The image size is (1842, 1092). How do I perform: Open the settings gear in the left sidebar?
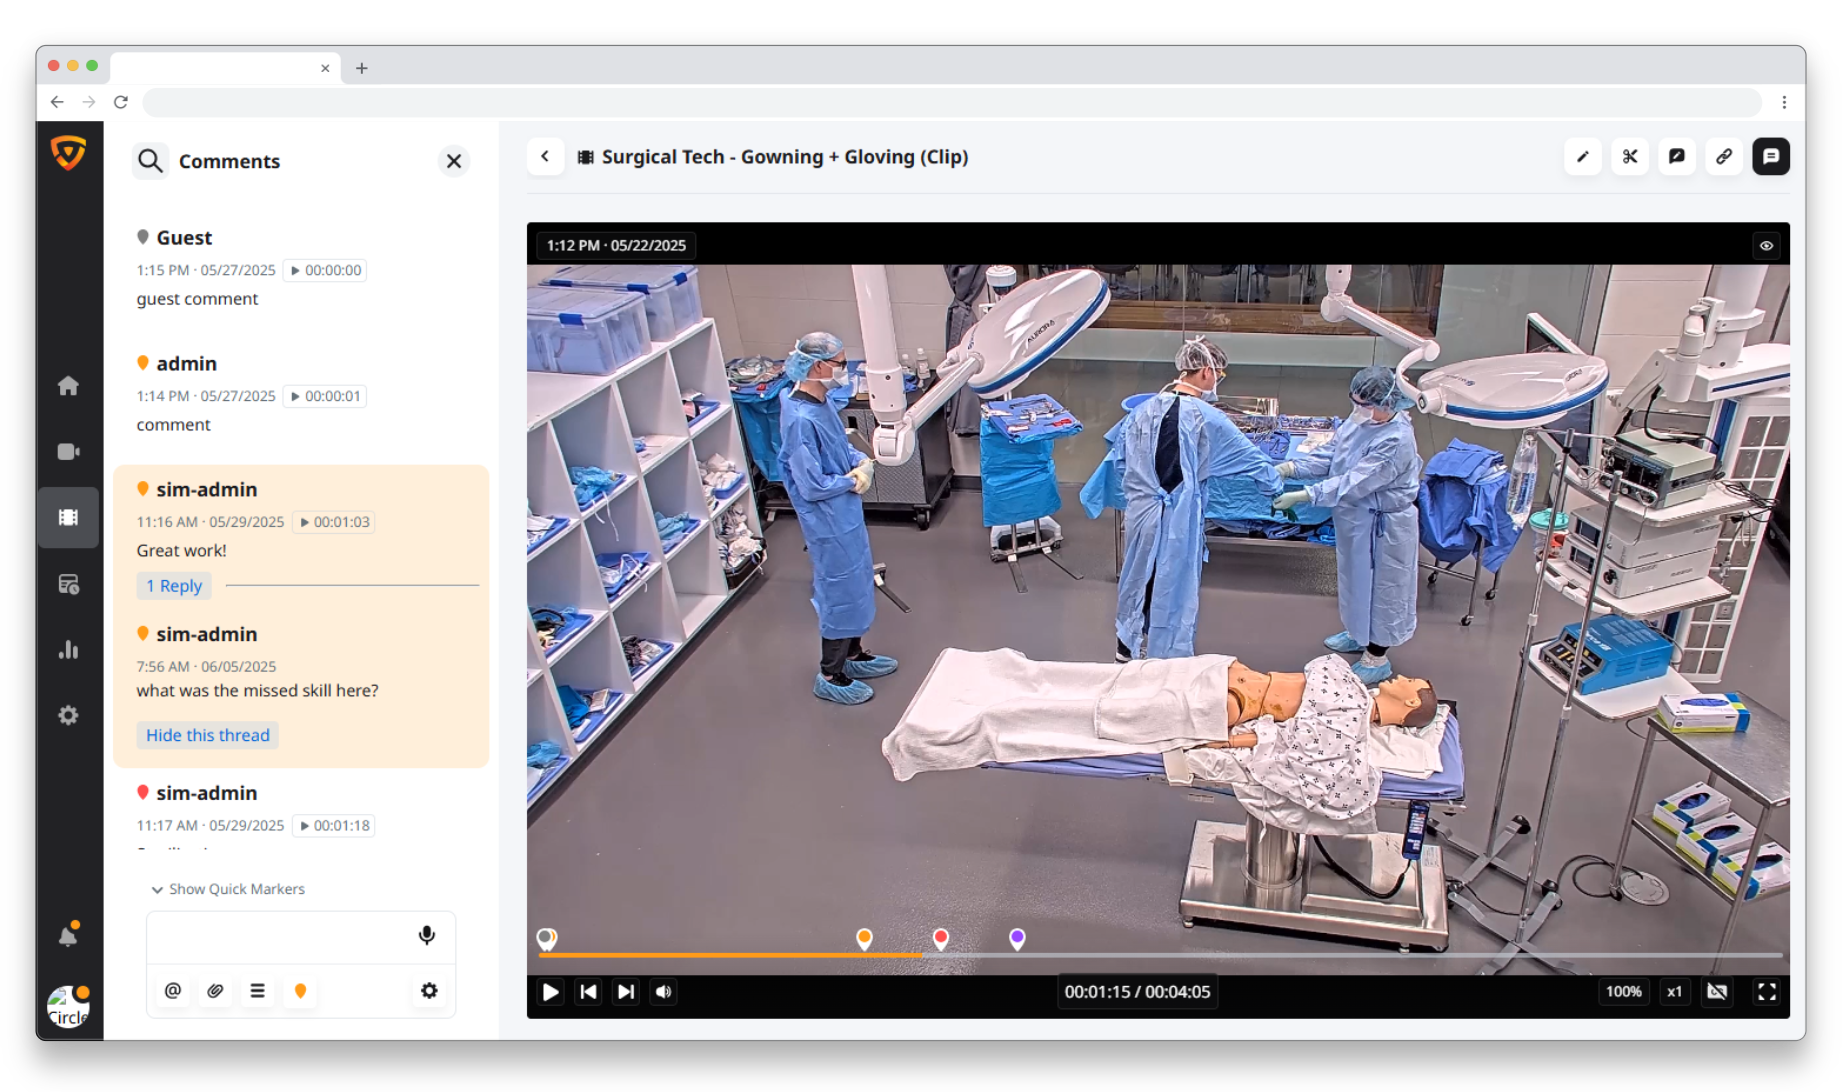click(x=68, y=716)
